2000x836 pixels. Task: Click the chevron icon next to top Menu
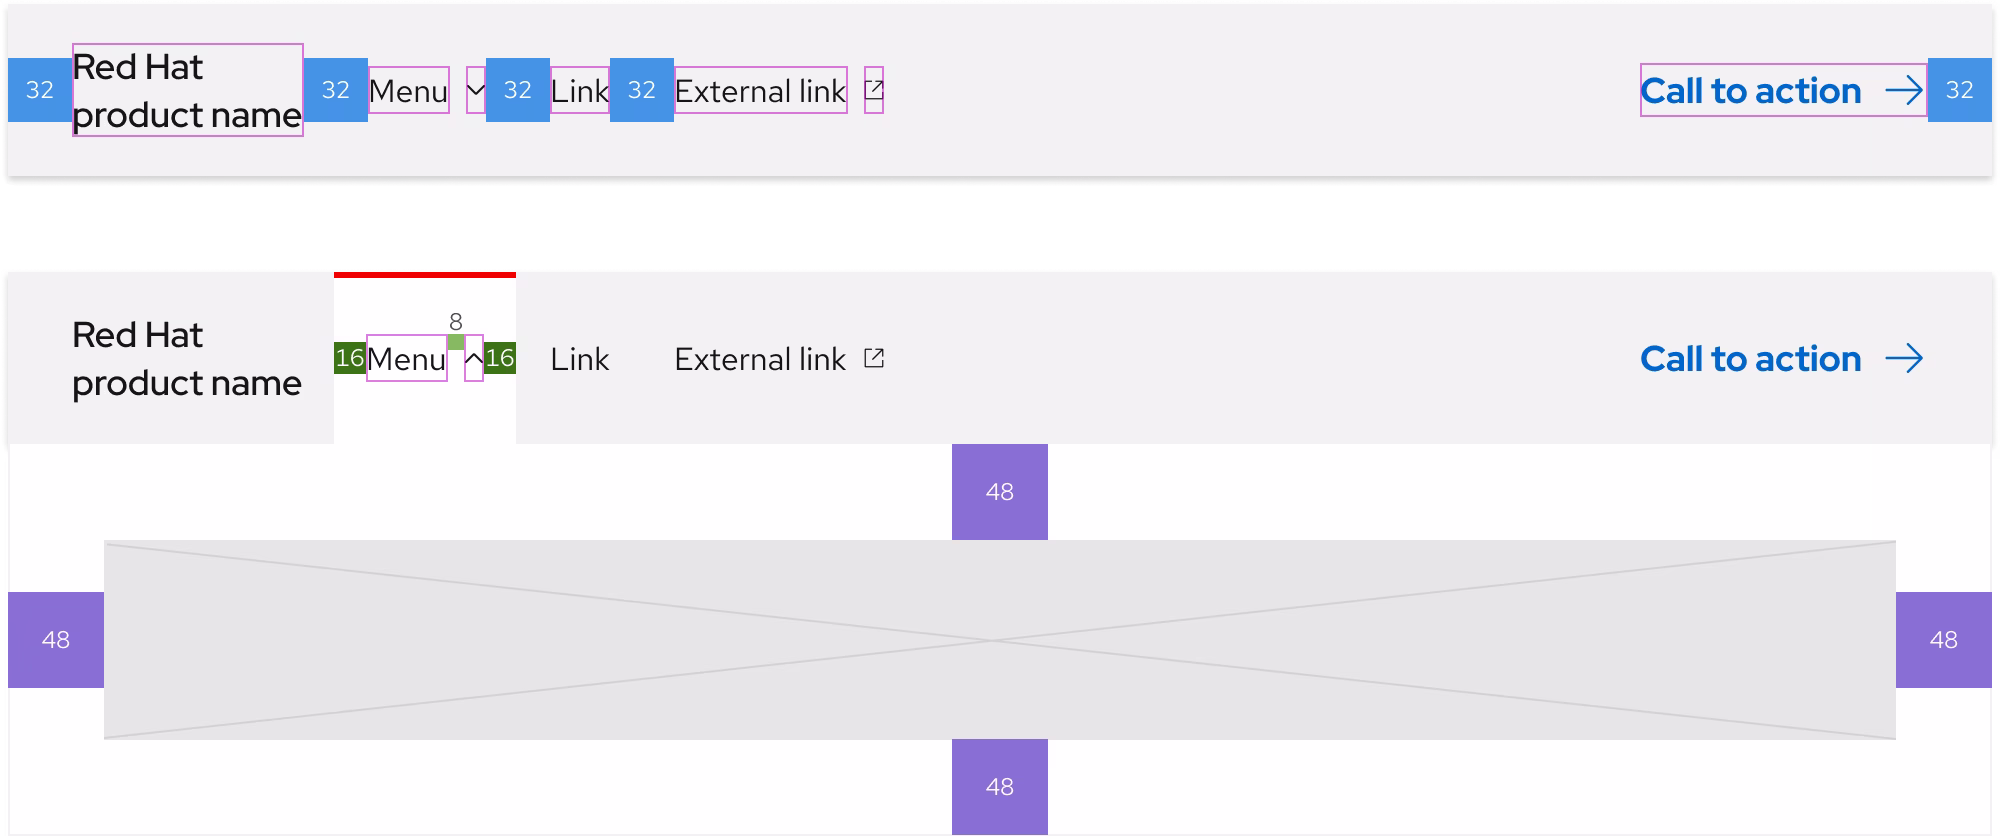click(474, 90)
